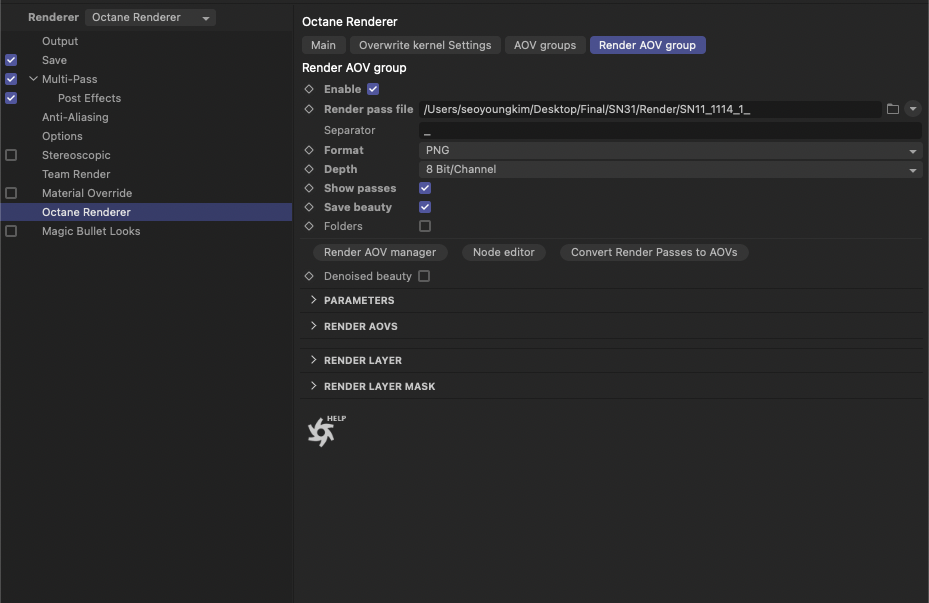Open the Format PNG dropdown
The image size is (929, 603).
coord(670,150)
